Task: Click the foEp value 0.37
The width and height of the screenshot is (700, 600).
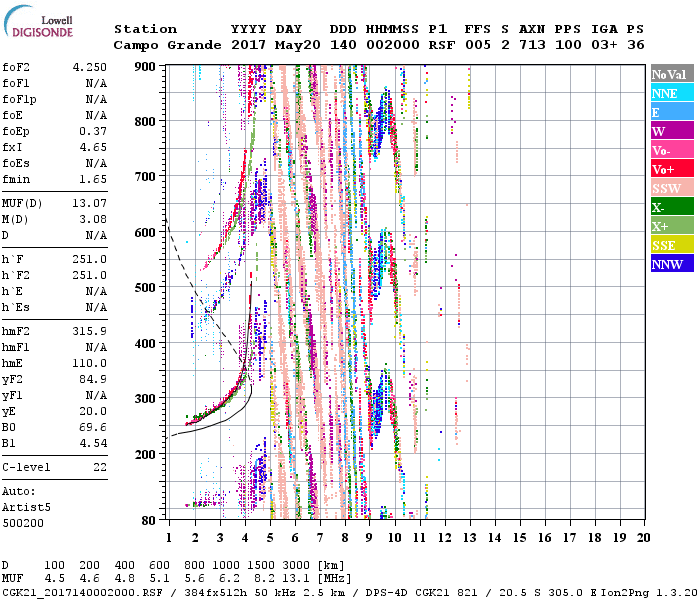Action: [93, 131]
